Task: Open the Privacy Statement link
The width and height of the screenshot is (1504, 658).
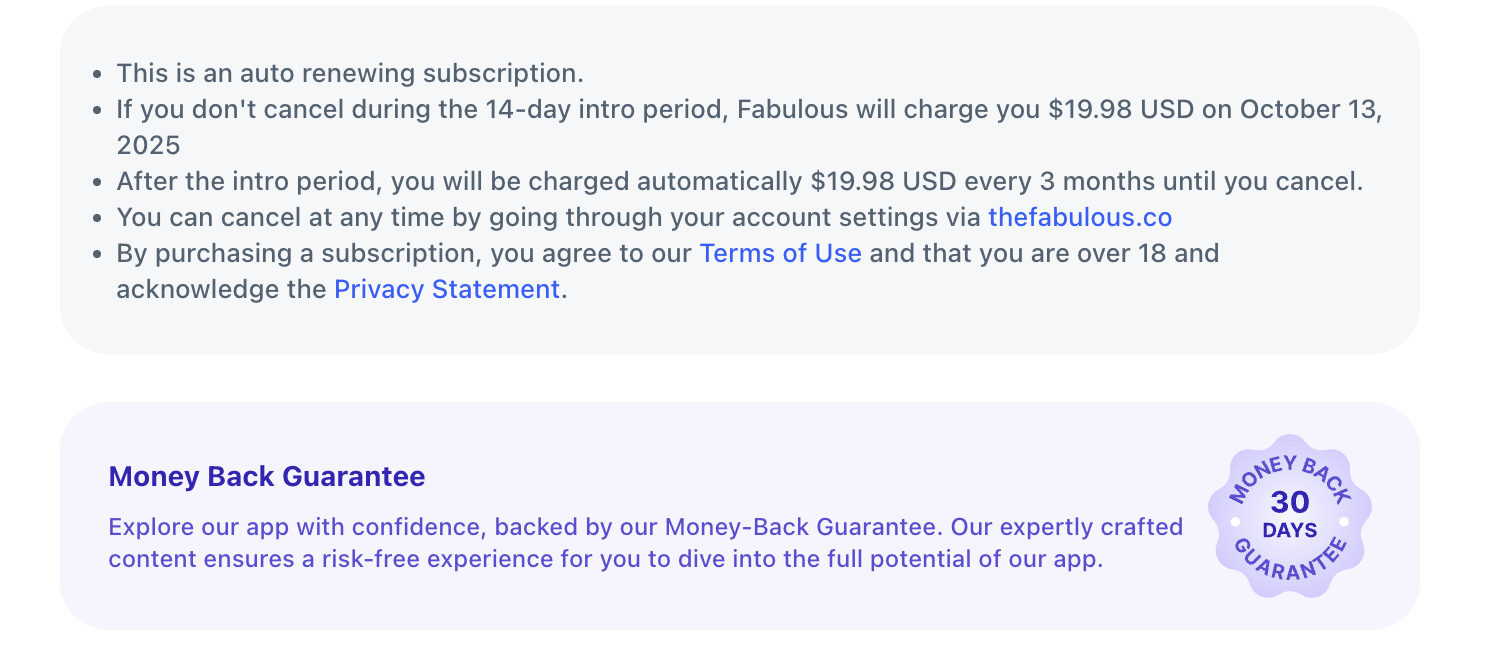Action: (446, 289)
